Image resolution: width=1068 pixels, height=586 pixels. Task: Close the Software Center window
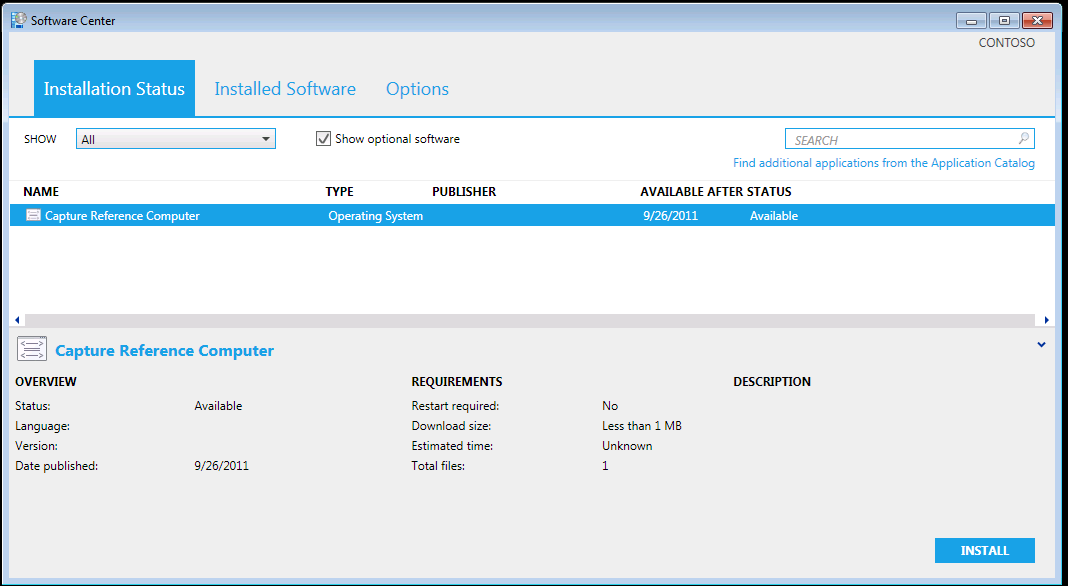1037,20
